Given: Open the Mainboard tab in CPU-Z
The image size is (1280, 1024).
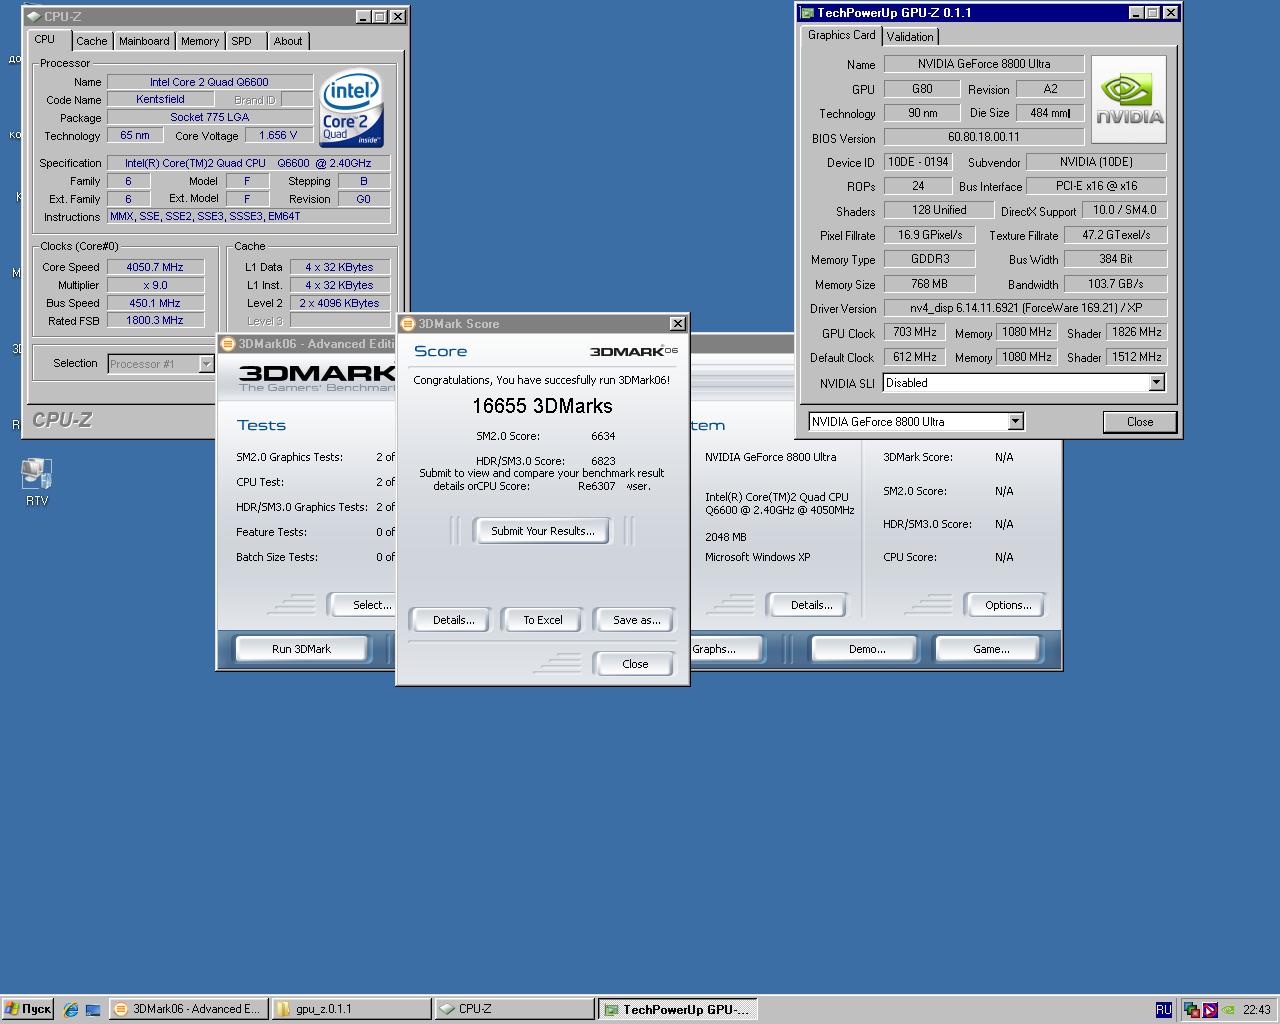Looking at the screenshot, I should 144,41.
